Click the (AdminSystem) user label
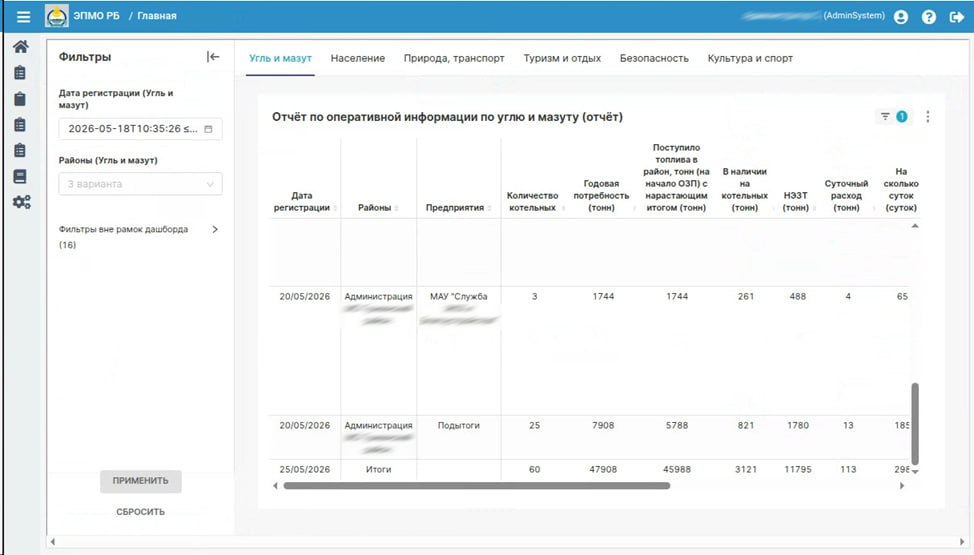 (x=853, y=16)
